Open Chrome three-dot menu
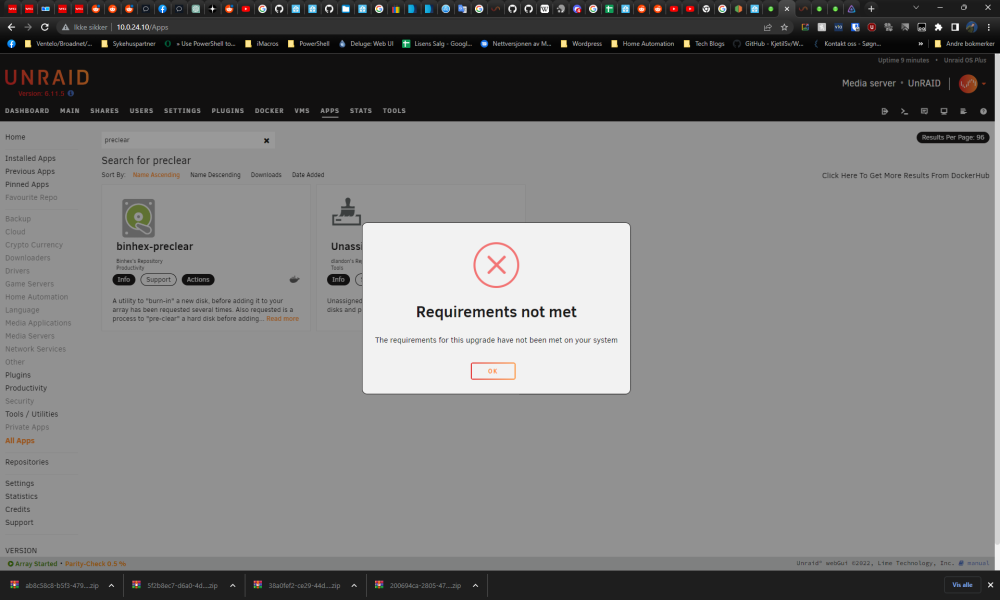 coord(989,27)
